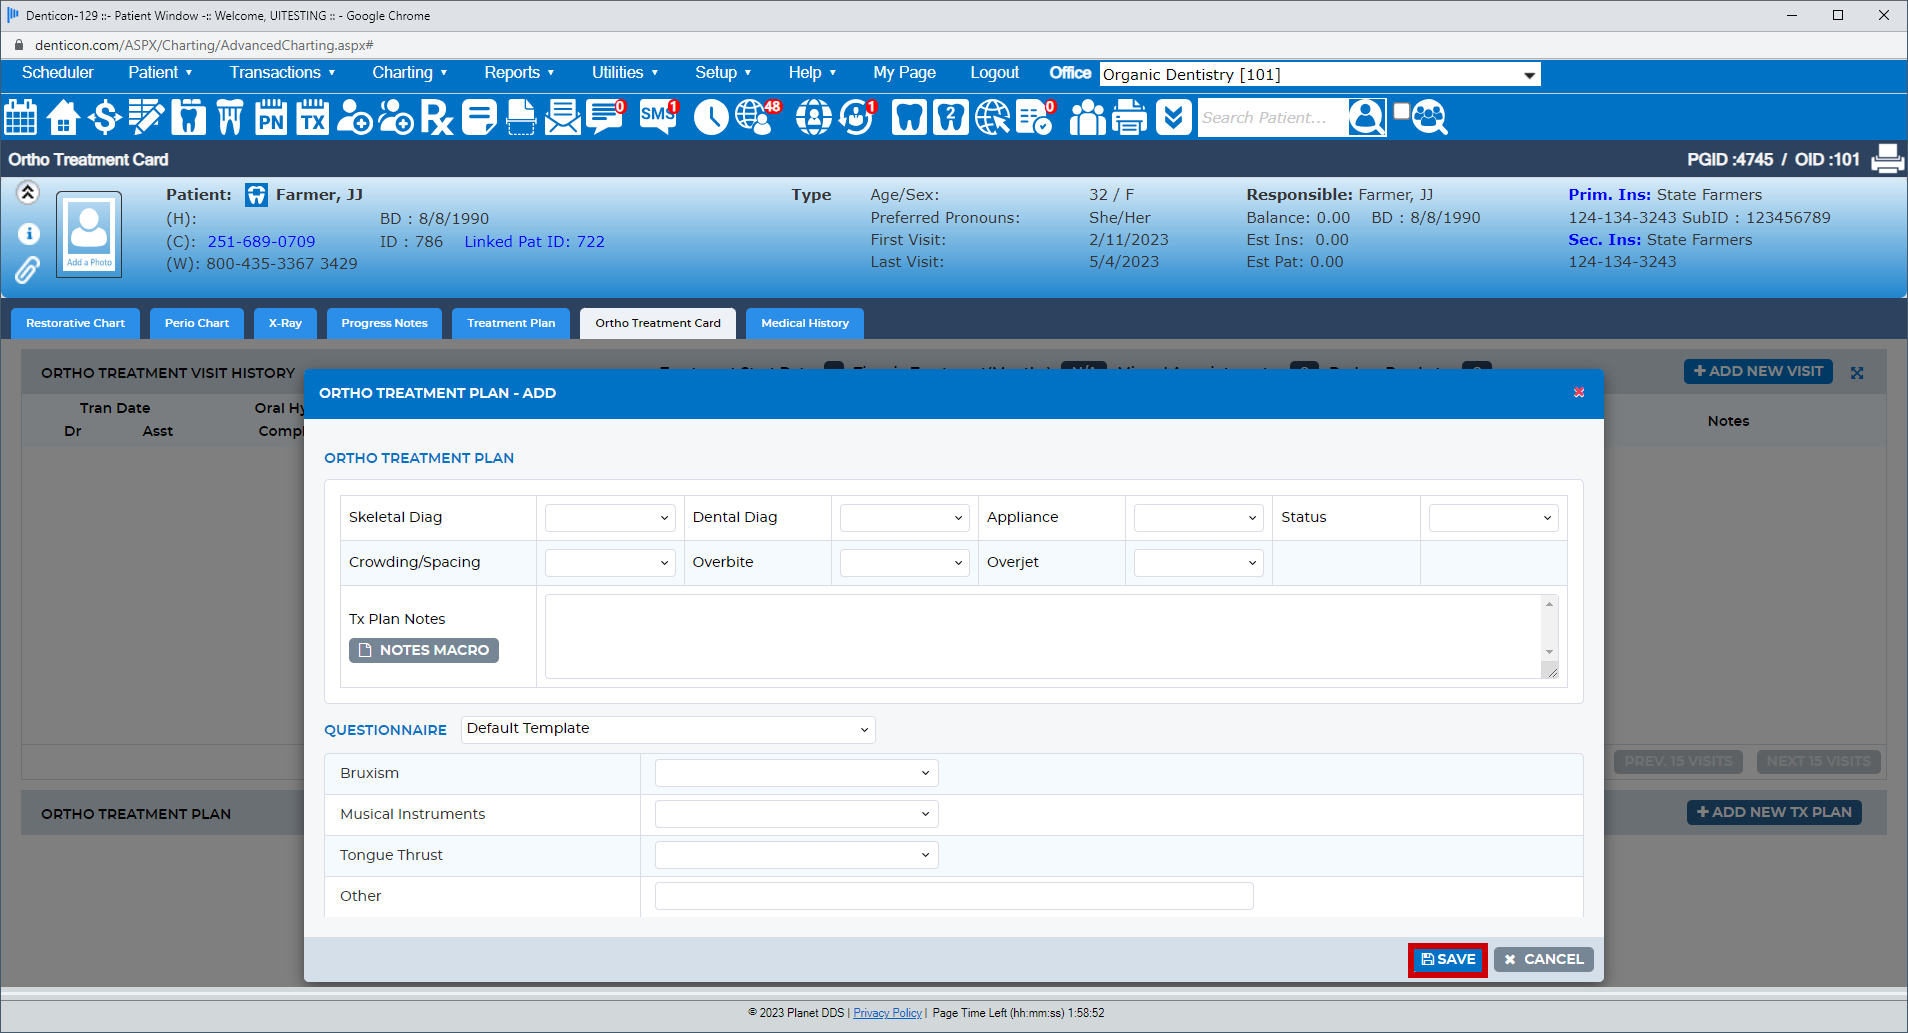Open the time clock icon
This screenshot has height=1033, width=1908.
[x=711, y=117]
